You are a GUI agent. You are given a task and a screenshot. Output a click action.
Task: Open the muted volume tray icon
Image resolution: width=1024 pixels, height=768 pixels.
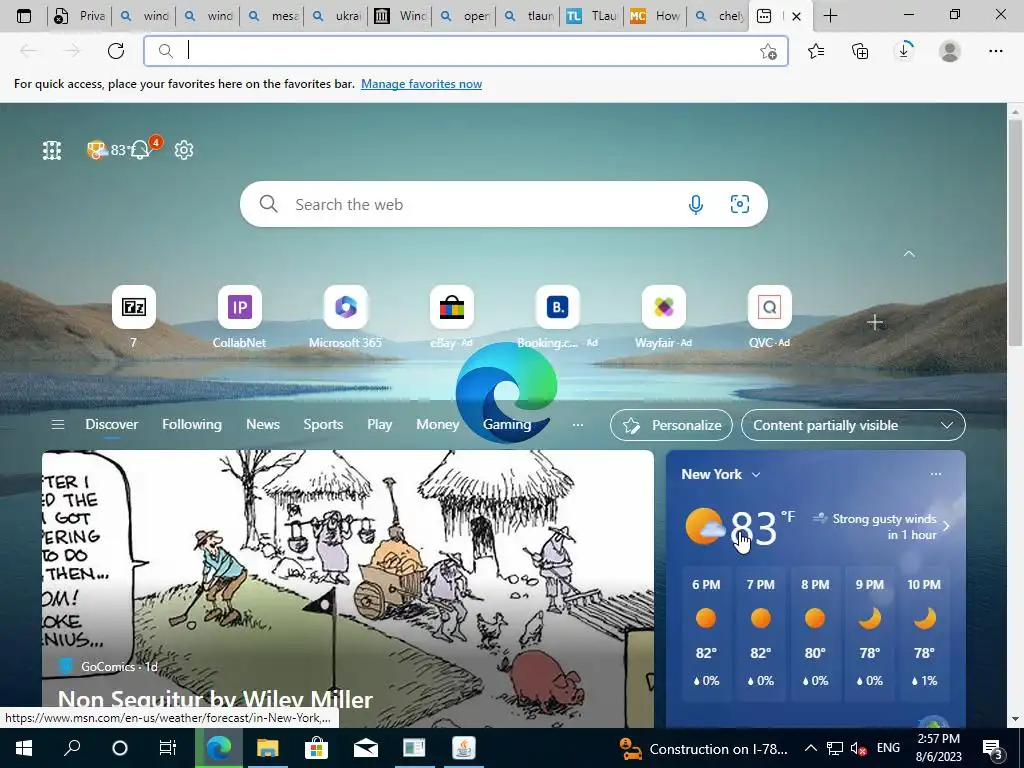858,748
